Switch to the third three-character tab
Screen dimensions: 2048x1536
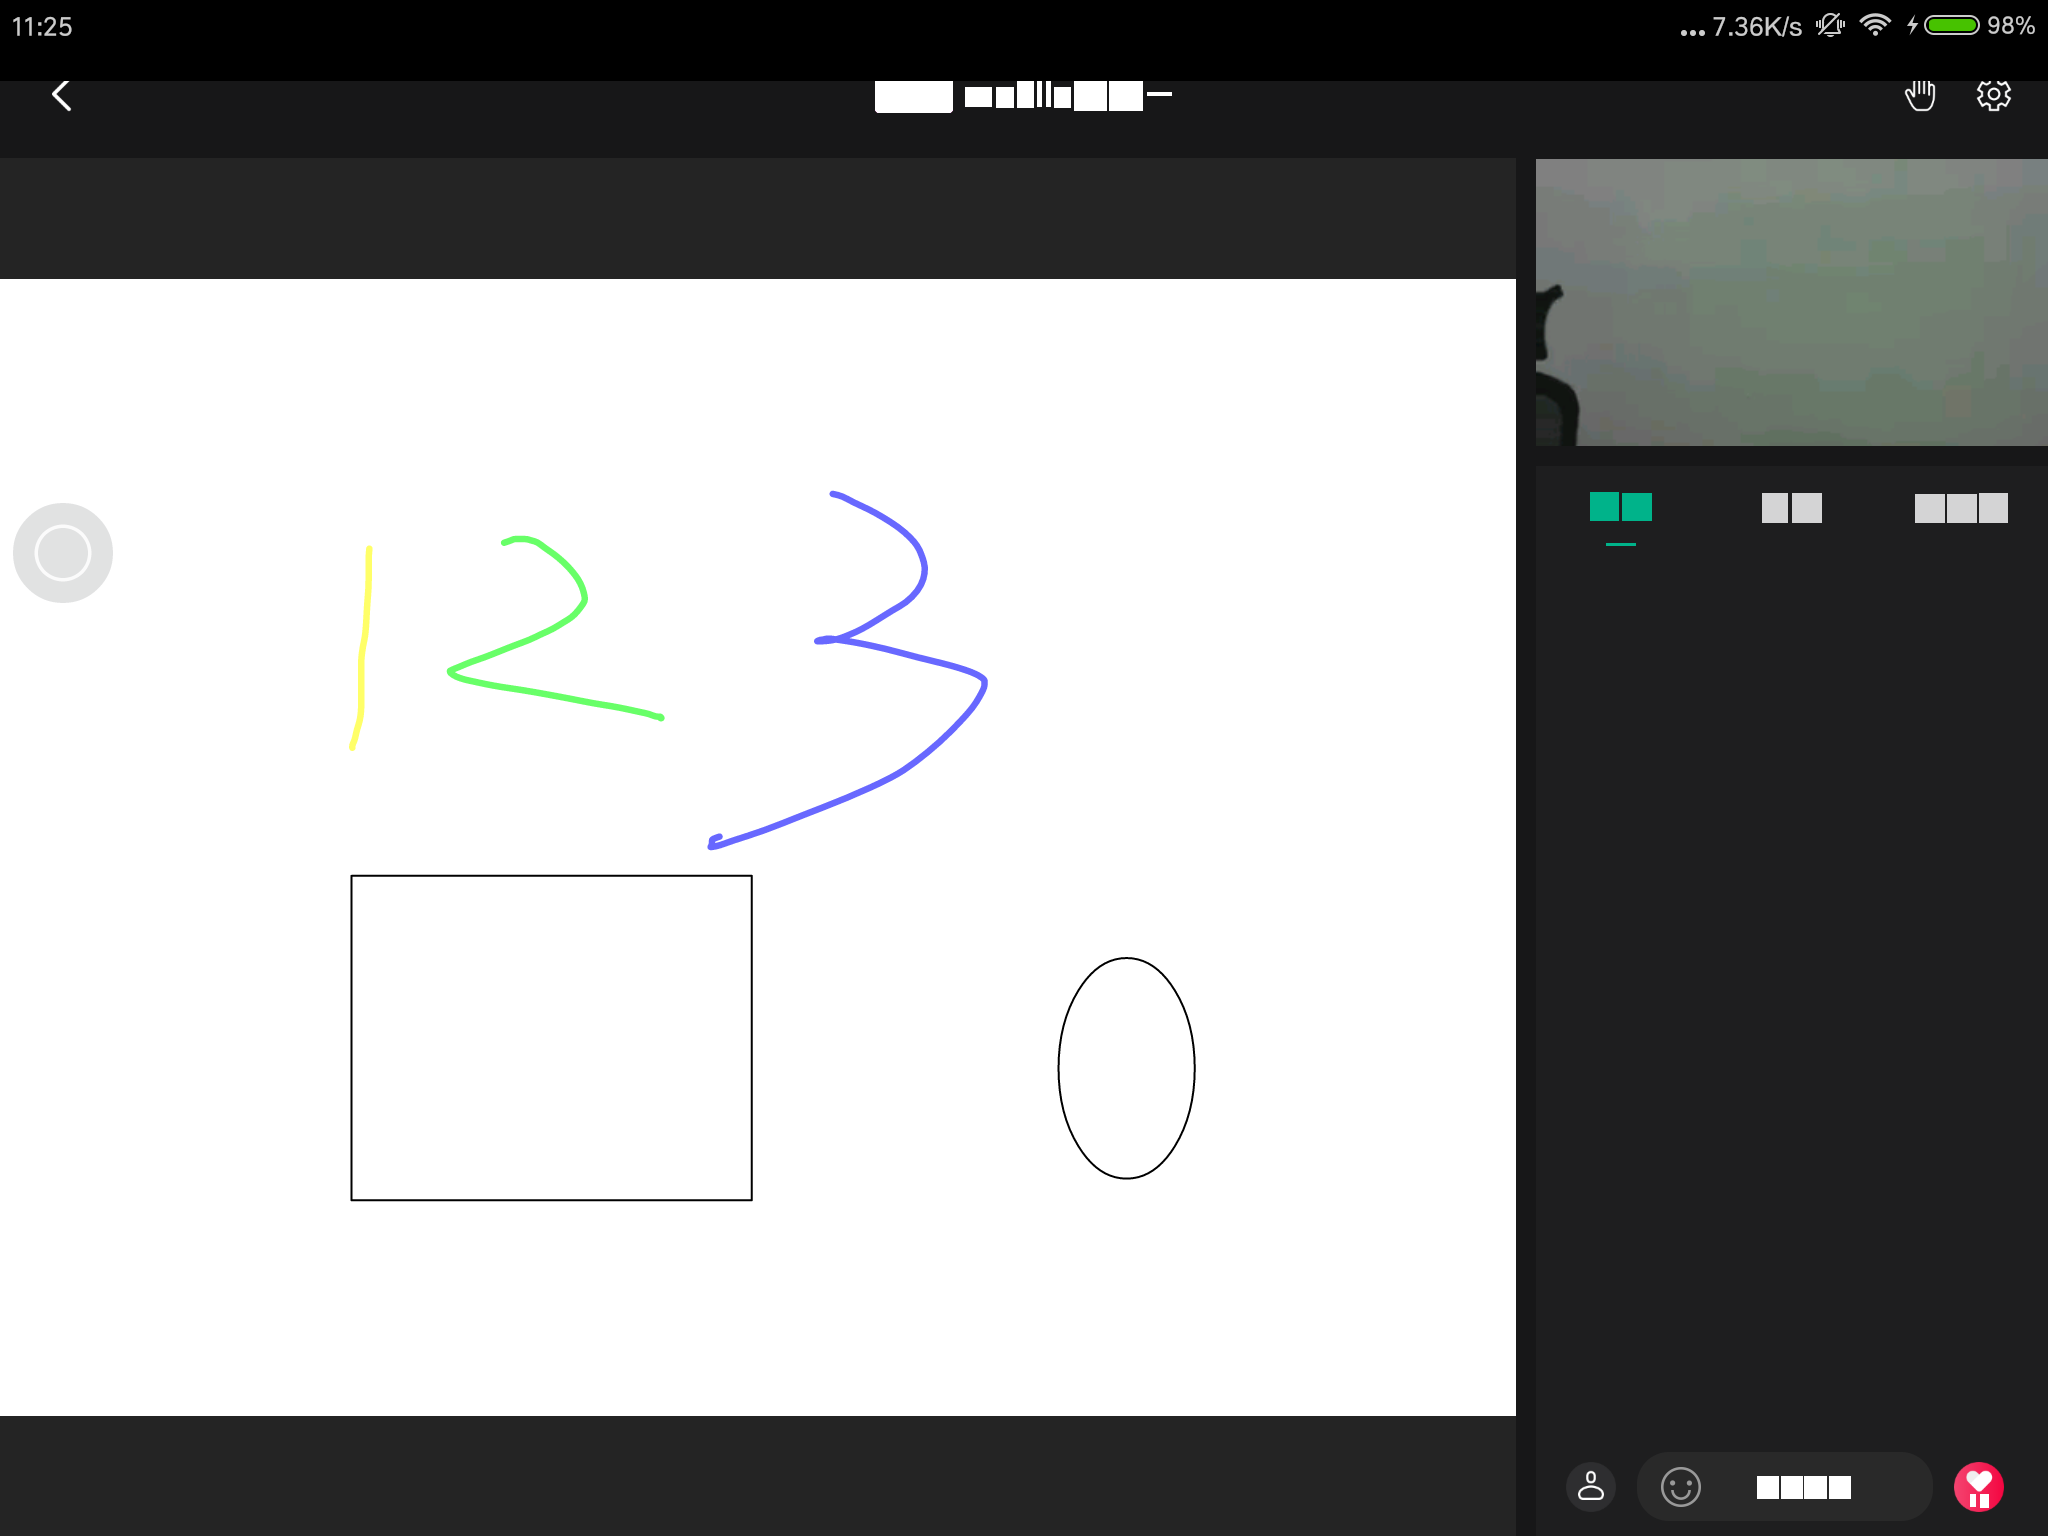click(1960, 508)
